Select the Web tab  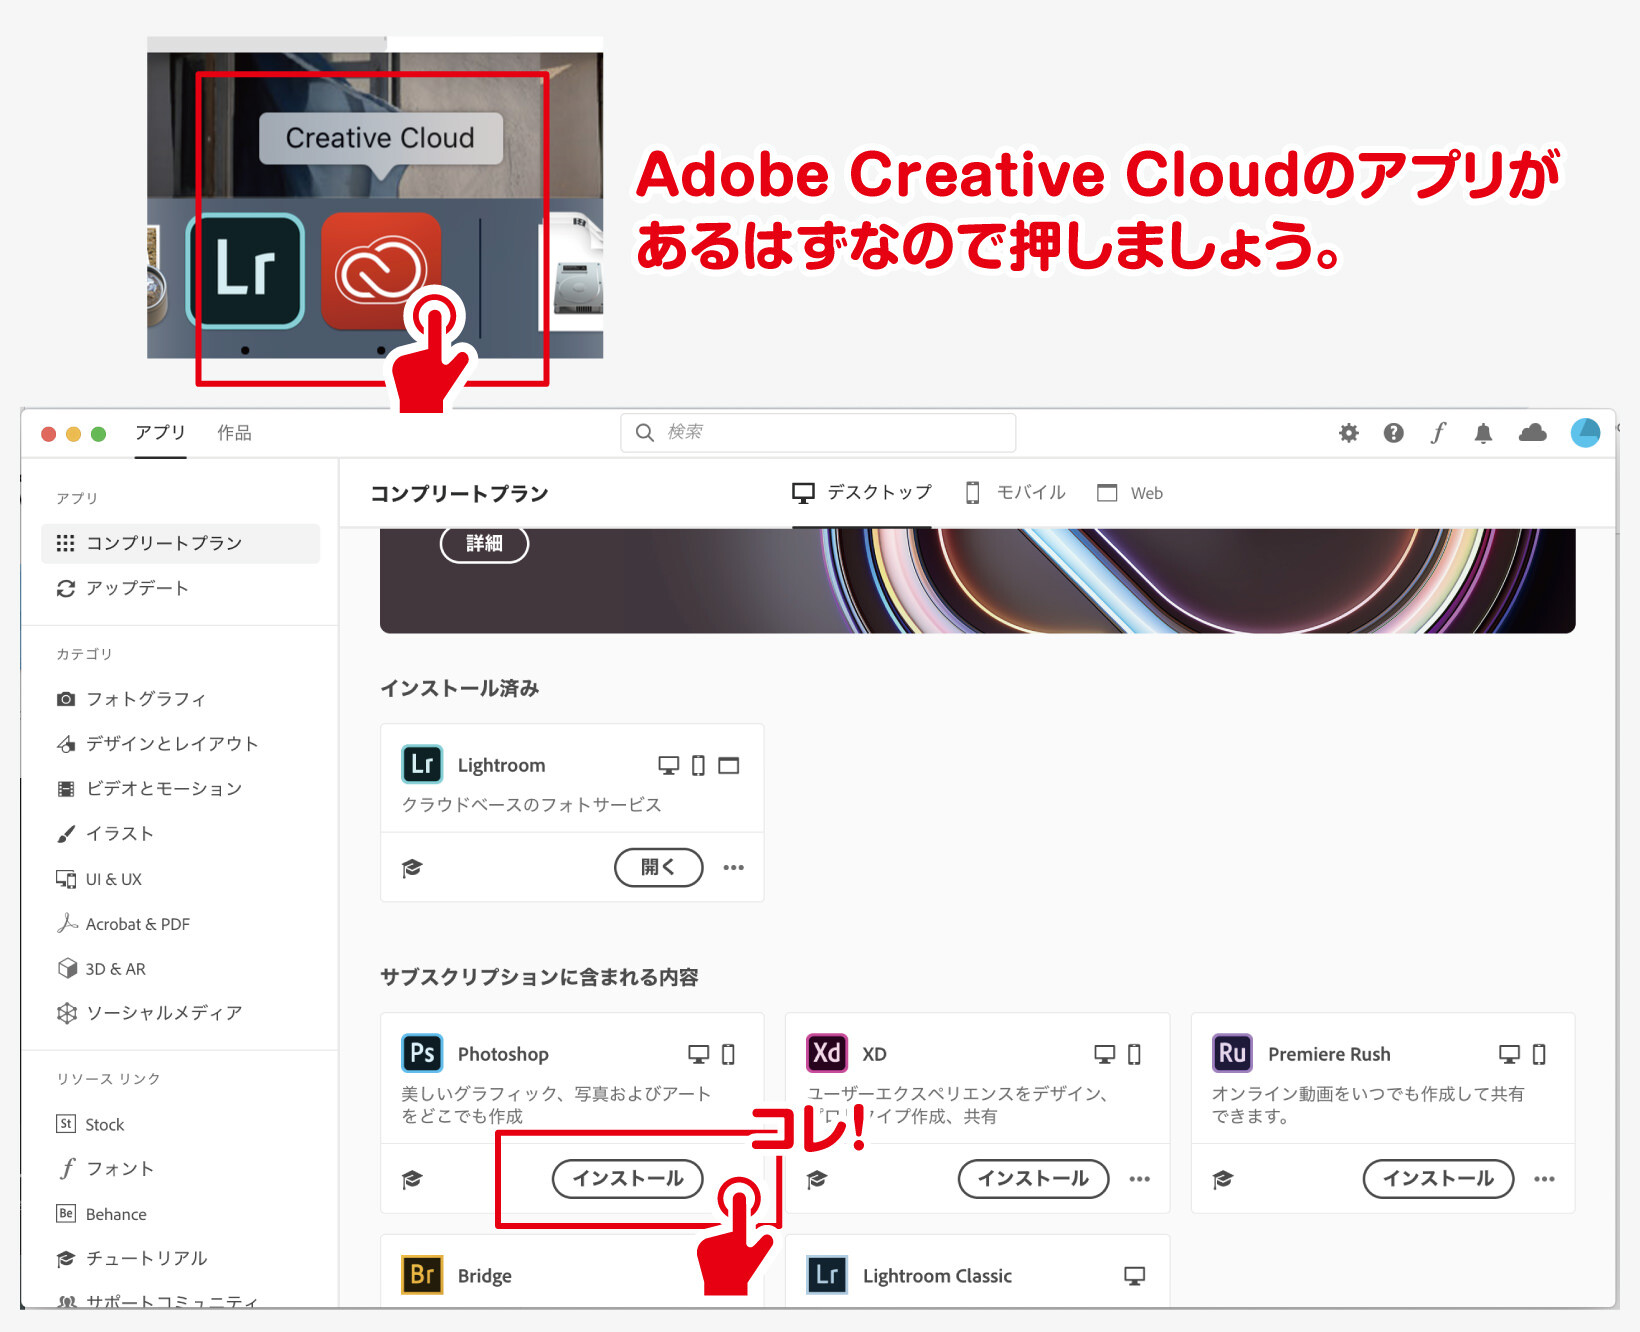point(1130,493)
